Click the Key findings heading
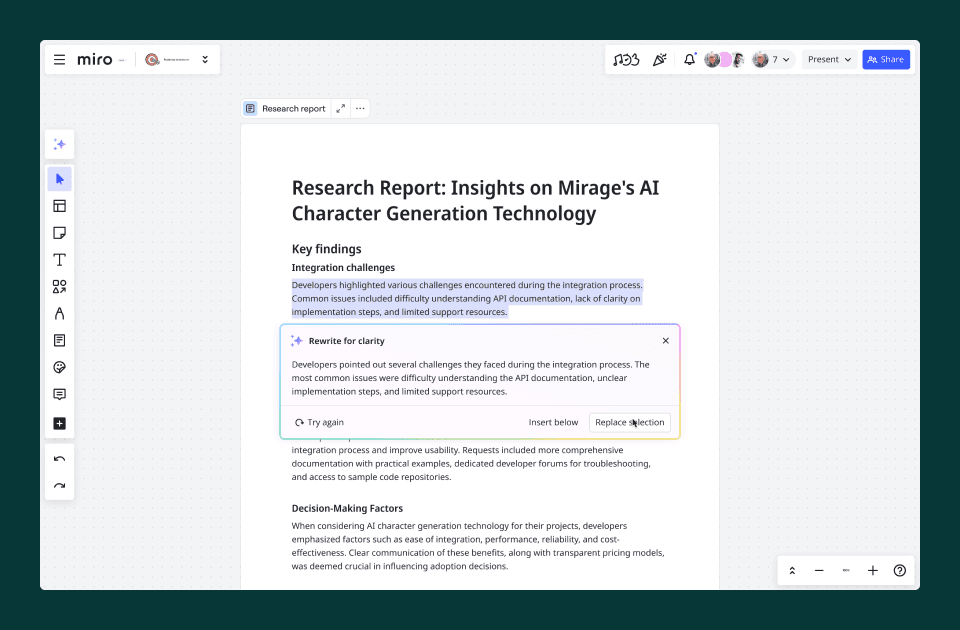Viewport: 960px width, 630px height. pos(326,249)
